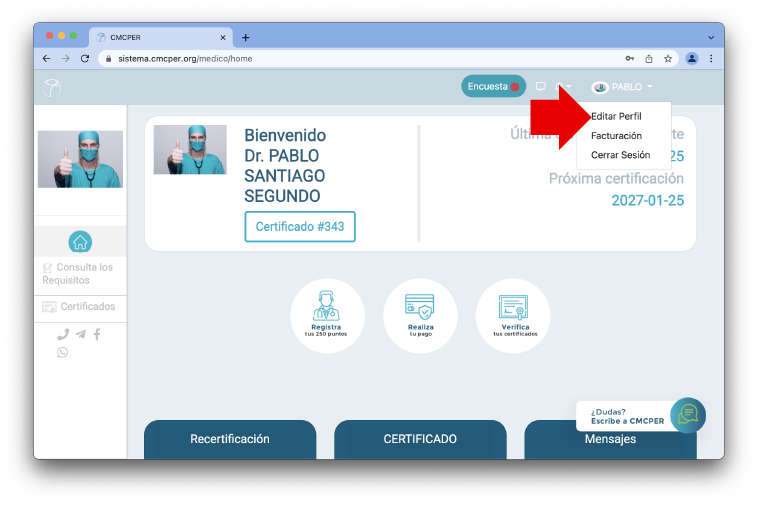Viewport: 759px width, 505px height.
Task: Choose Cerrar Sesión to log out
Action: pyautogui.click(x=620, y=155)
